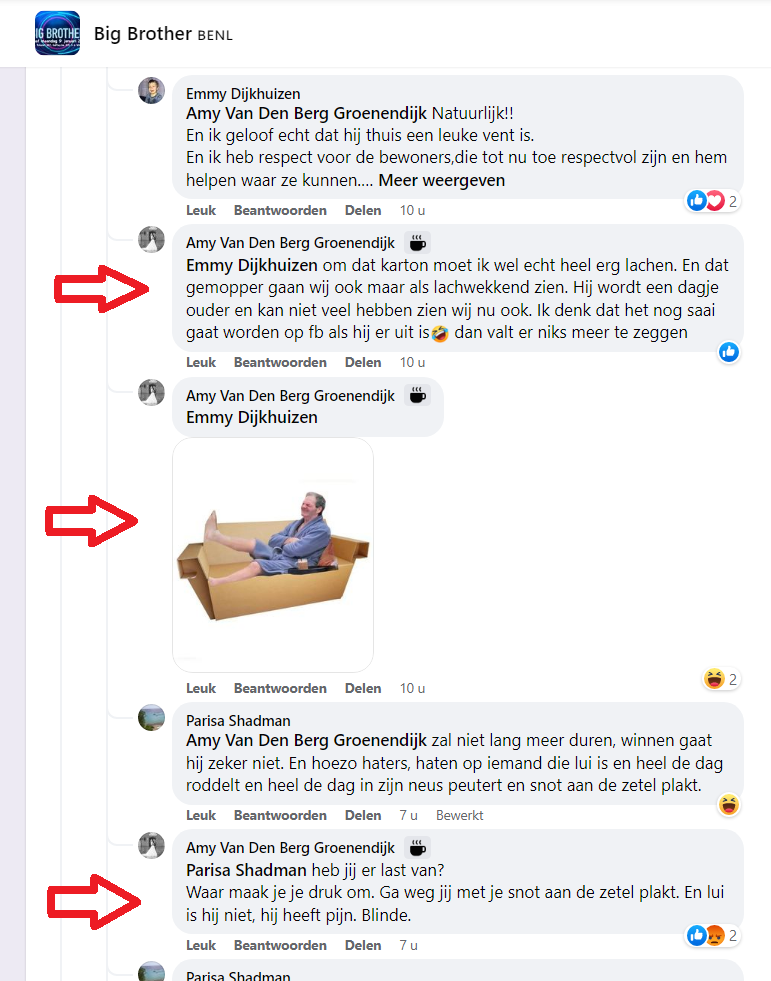
Task: View like and heart reactions on Emmy's comment
Action: 713,201
